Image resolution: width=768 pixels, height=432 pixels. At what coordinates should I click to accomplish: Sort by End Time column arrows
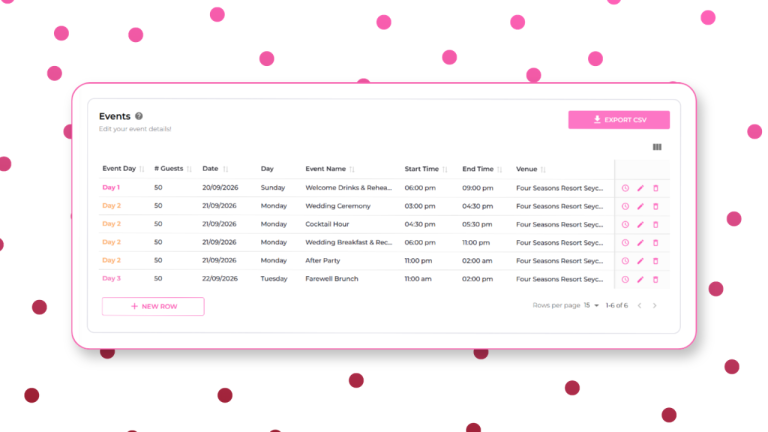click(500, 169)
